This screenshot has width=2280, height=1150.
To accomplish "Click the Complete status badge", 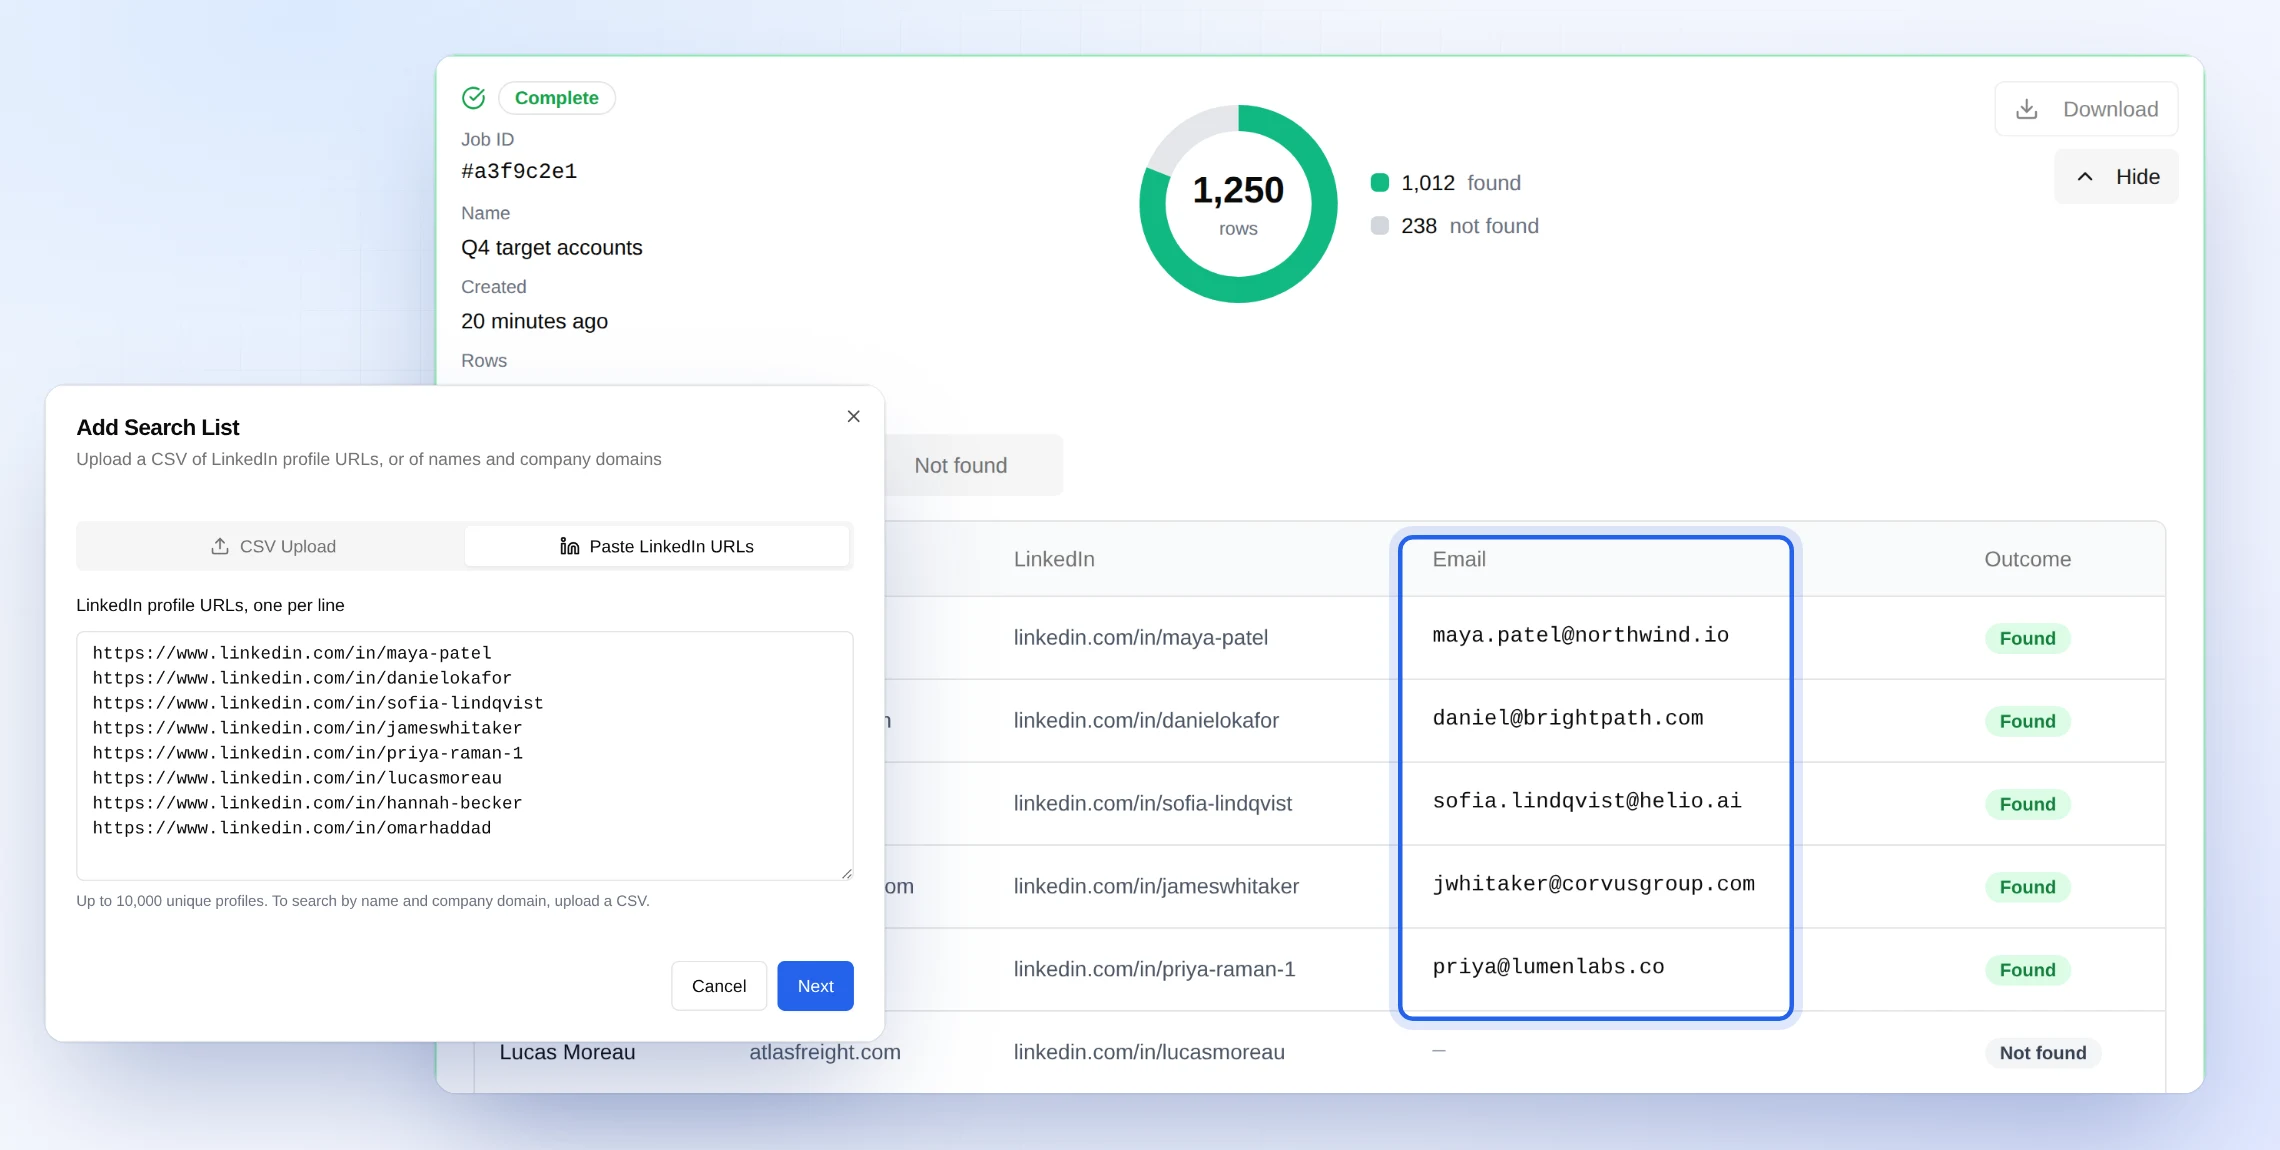I will tap(557, 98).
